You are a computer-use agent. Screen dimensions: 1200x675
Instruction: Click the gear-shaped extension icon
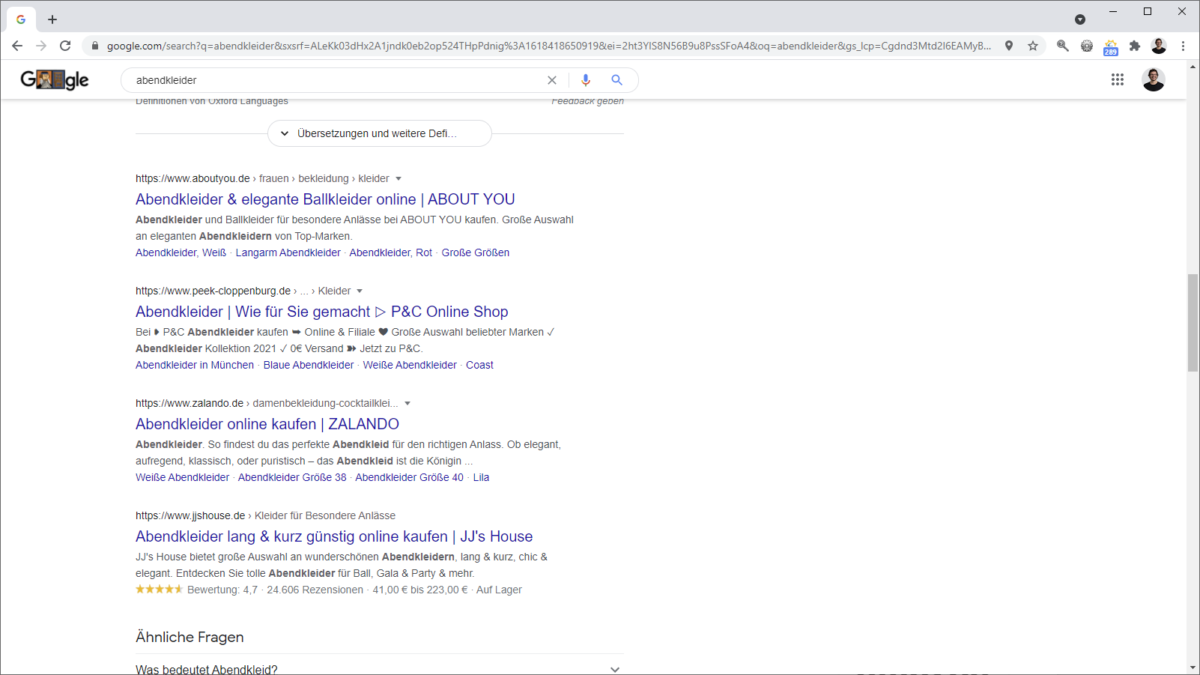pyautogui.click(x=1087, y=46)
